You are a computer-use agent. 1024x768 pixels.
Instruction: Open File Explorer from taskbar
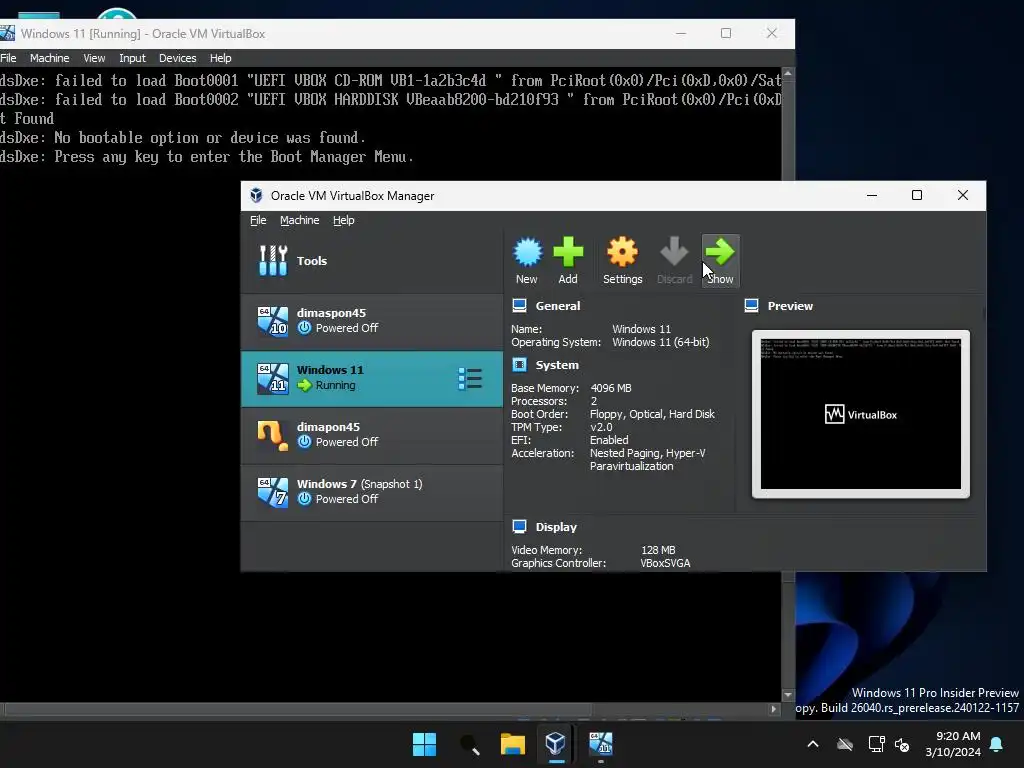pos(513,744)
